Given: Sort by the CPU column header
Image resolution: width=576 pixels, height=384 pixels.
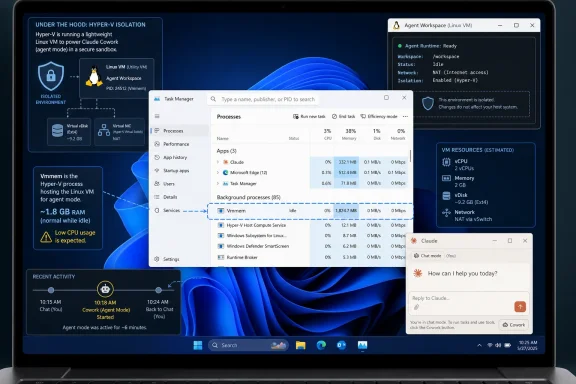Looking at the screenshot, I should (327, 134).
